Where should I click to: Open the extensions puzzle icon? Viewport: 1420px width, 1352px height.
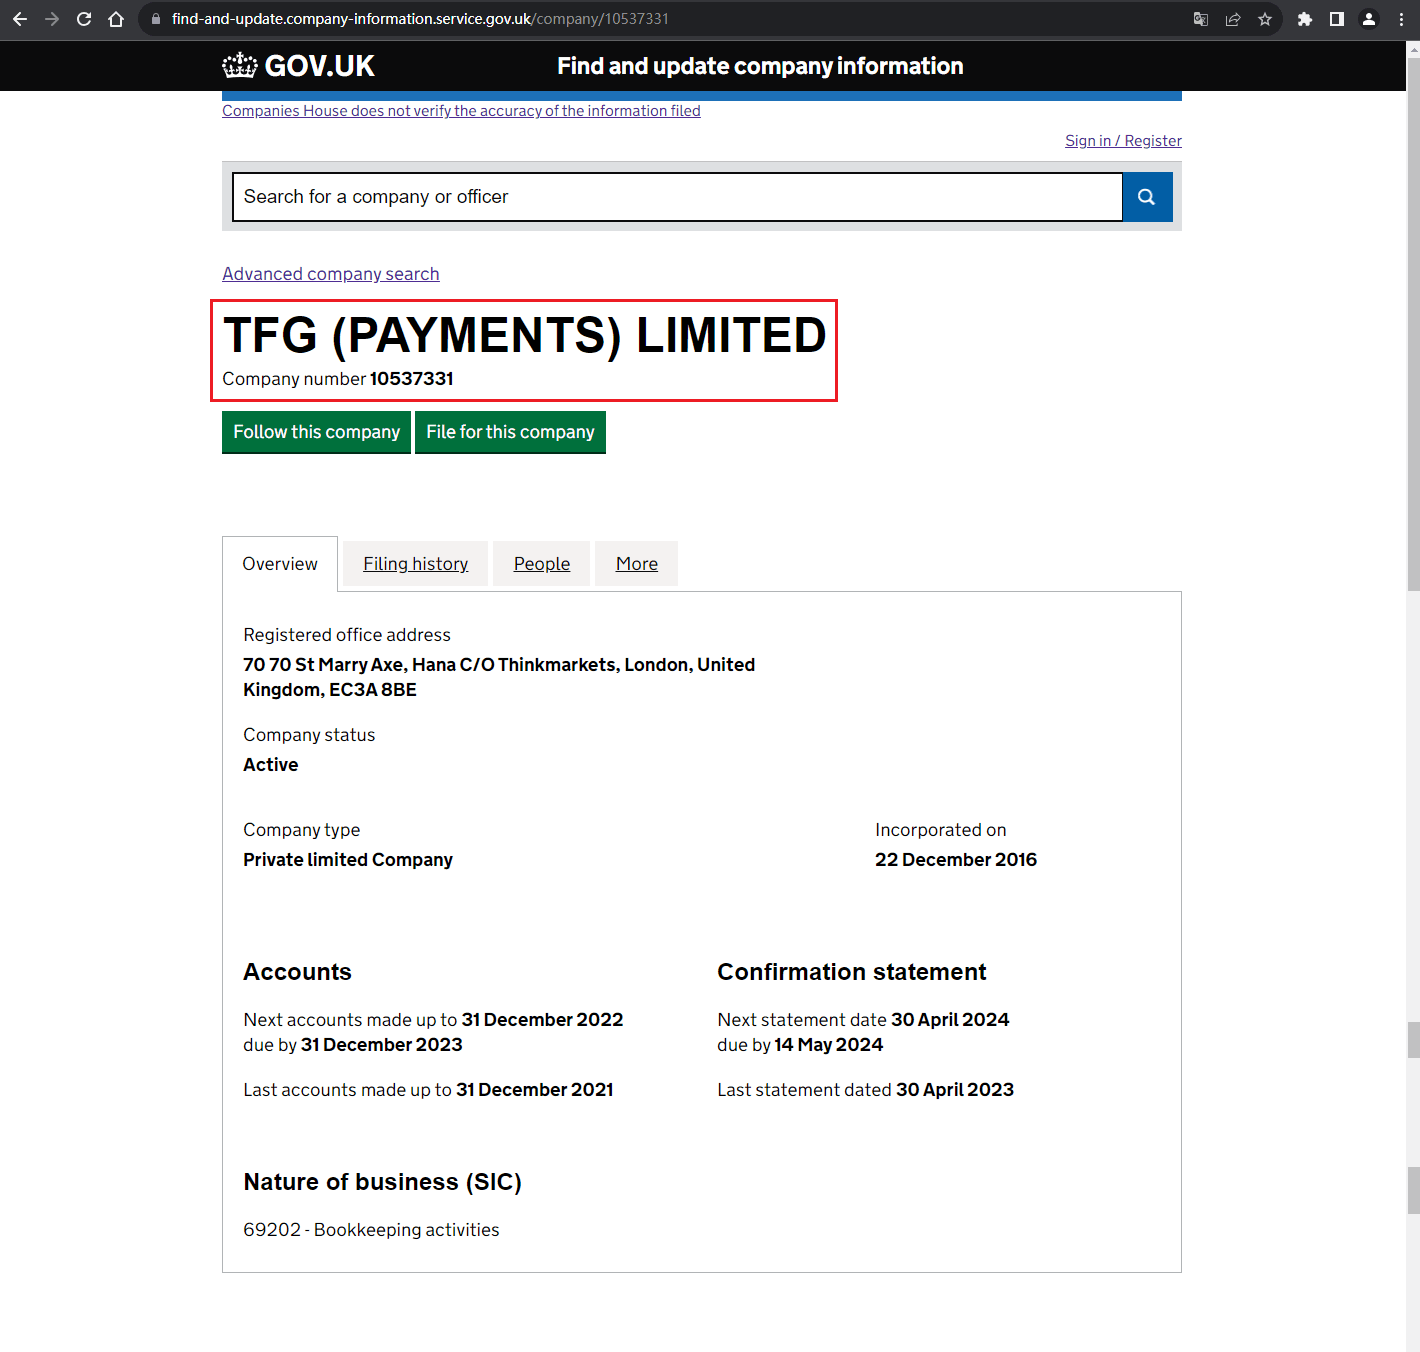coord(1305,19)
